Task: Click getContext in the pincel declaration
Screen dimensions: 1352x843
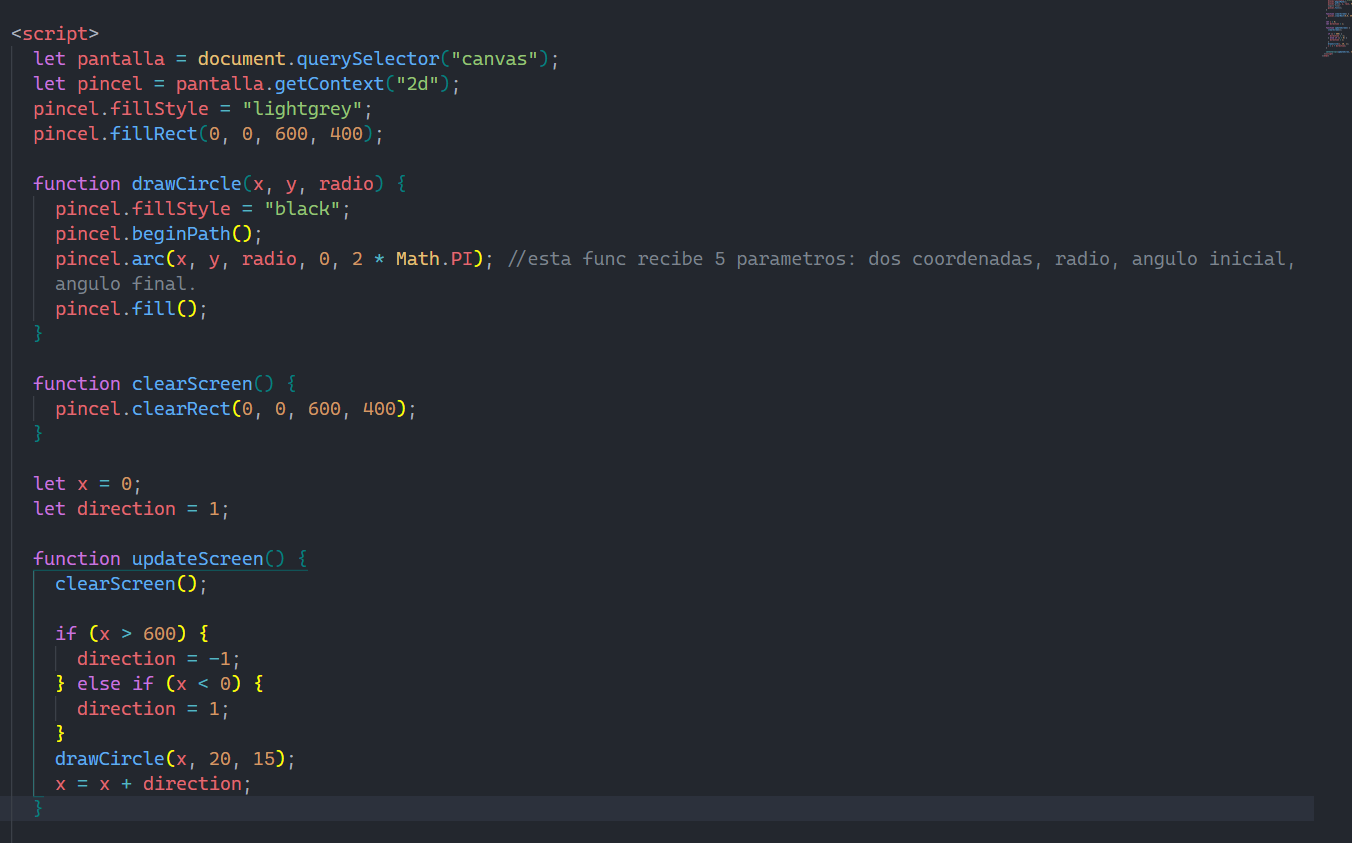Action: click(329, 84)
